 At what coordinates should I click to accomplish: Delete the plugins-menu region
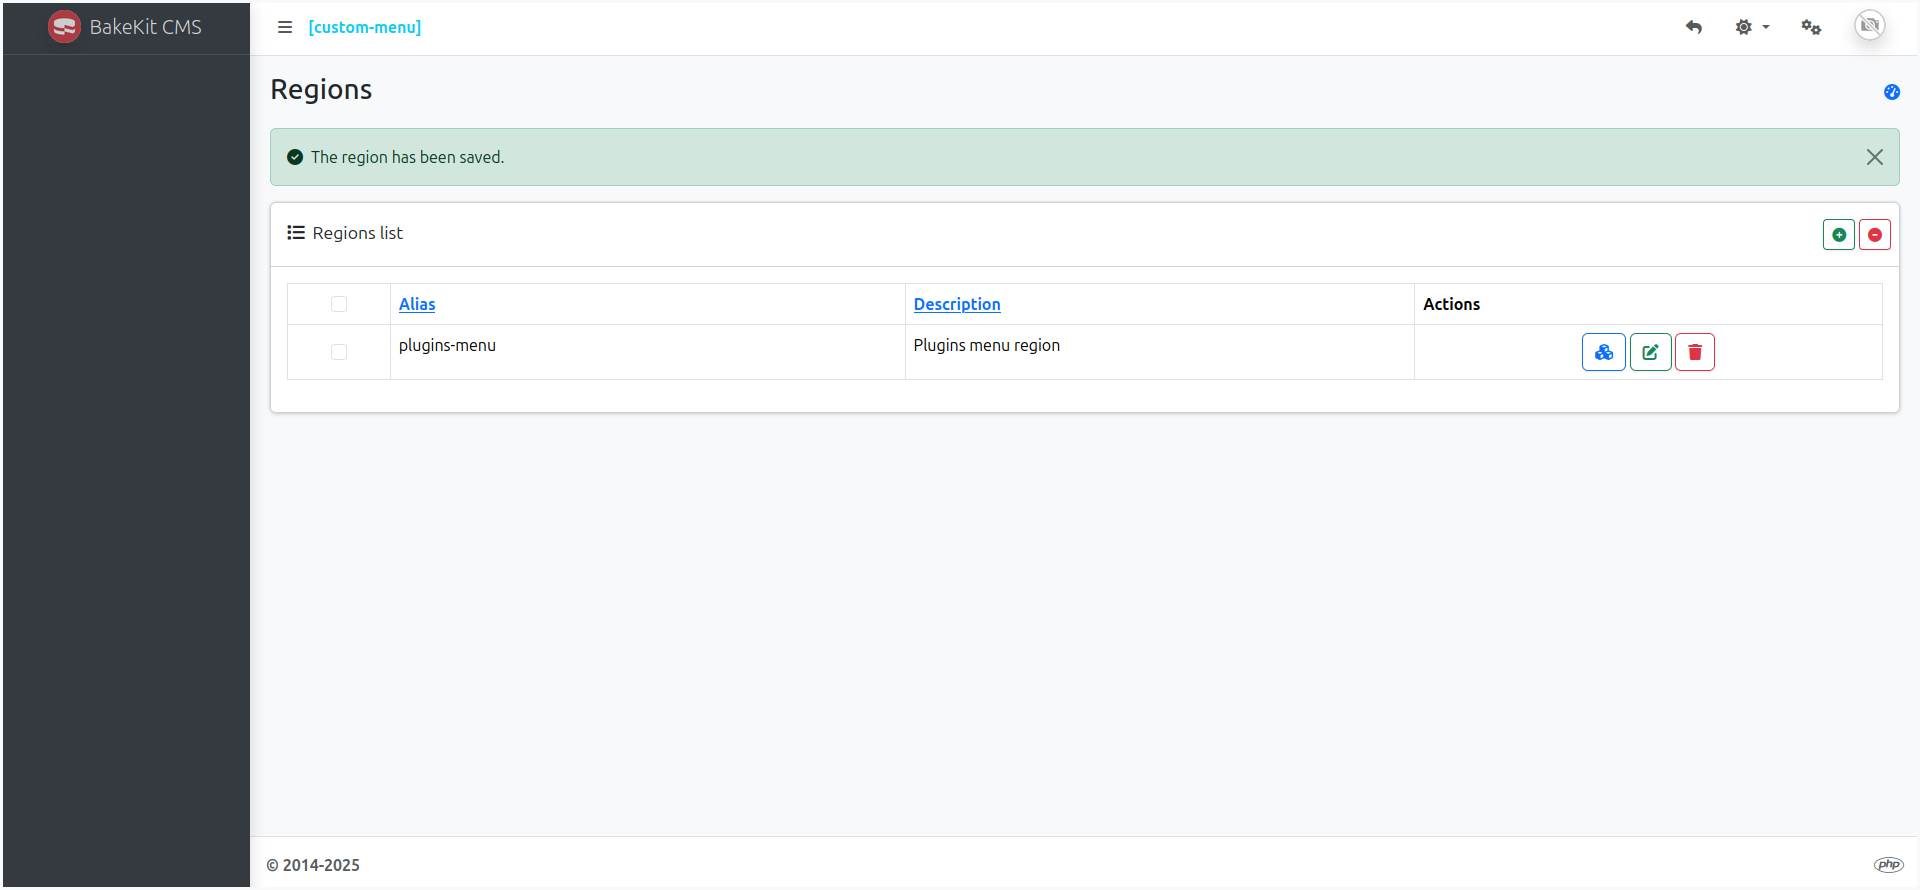(x=1695, y=352)
